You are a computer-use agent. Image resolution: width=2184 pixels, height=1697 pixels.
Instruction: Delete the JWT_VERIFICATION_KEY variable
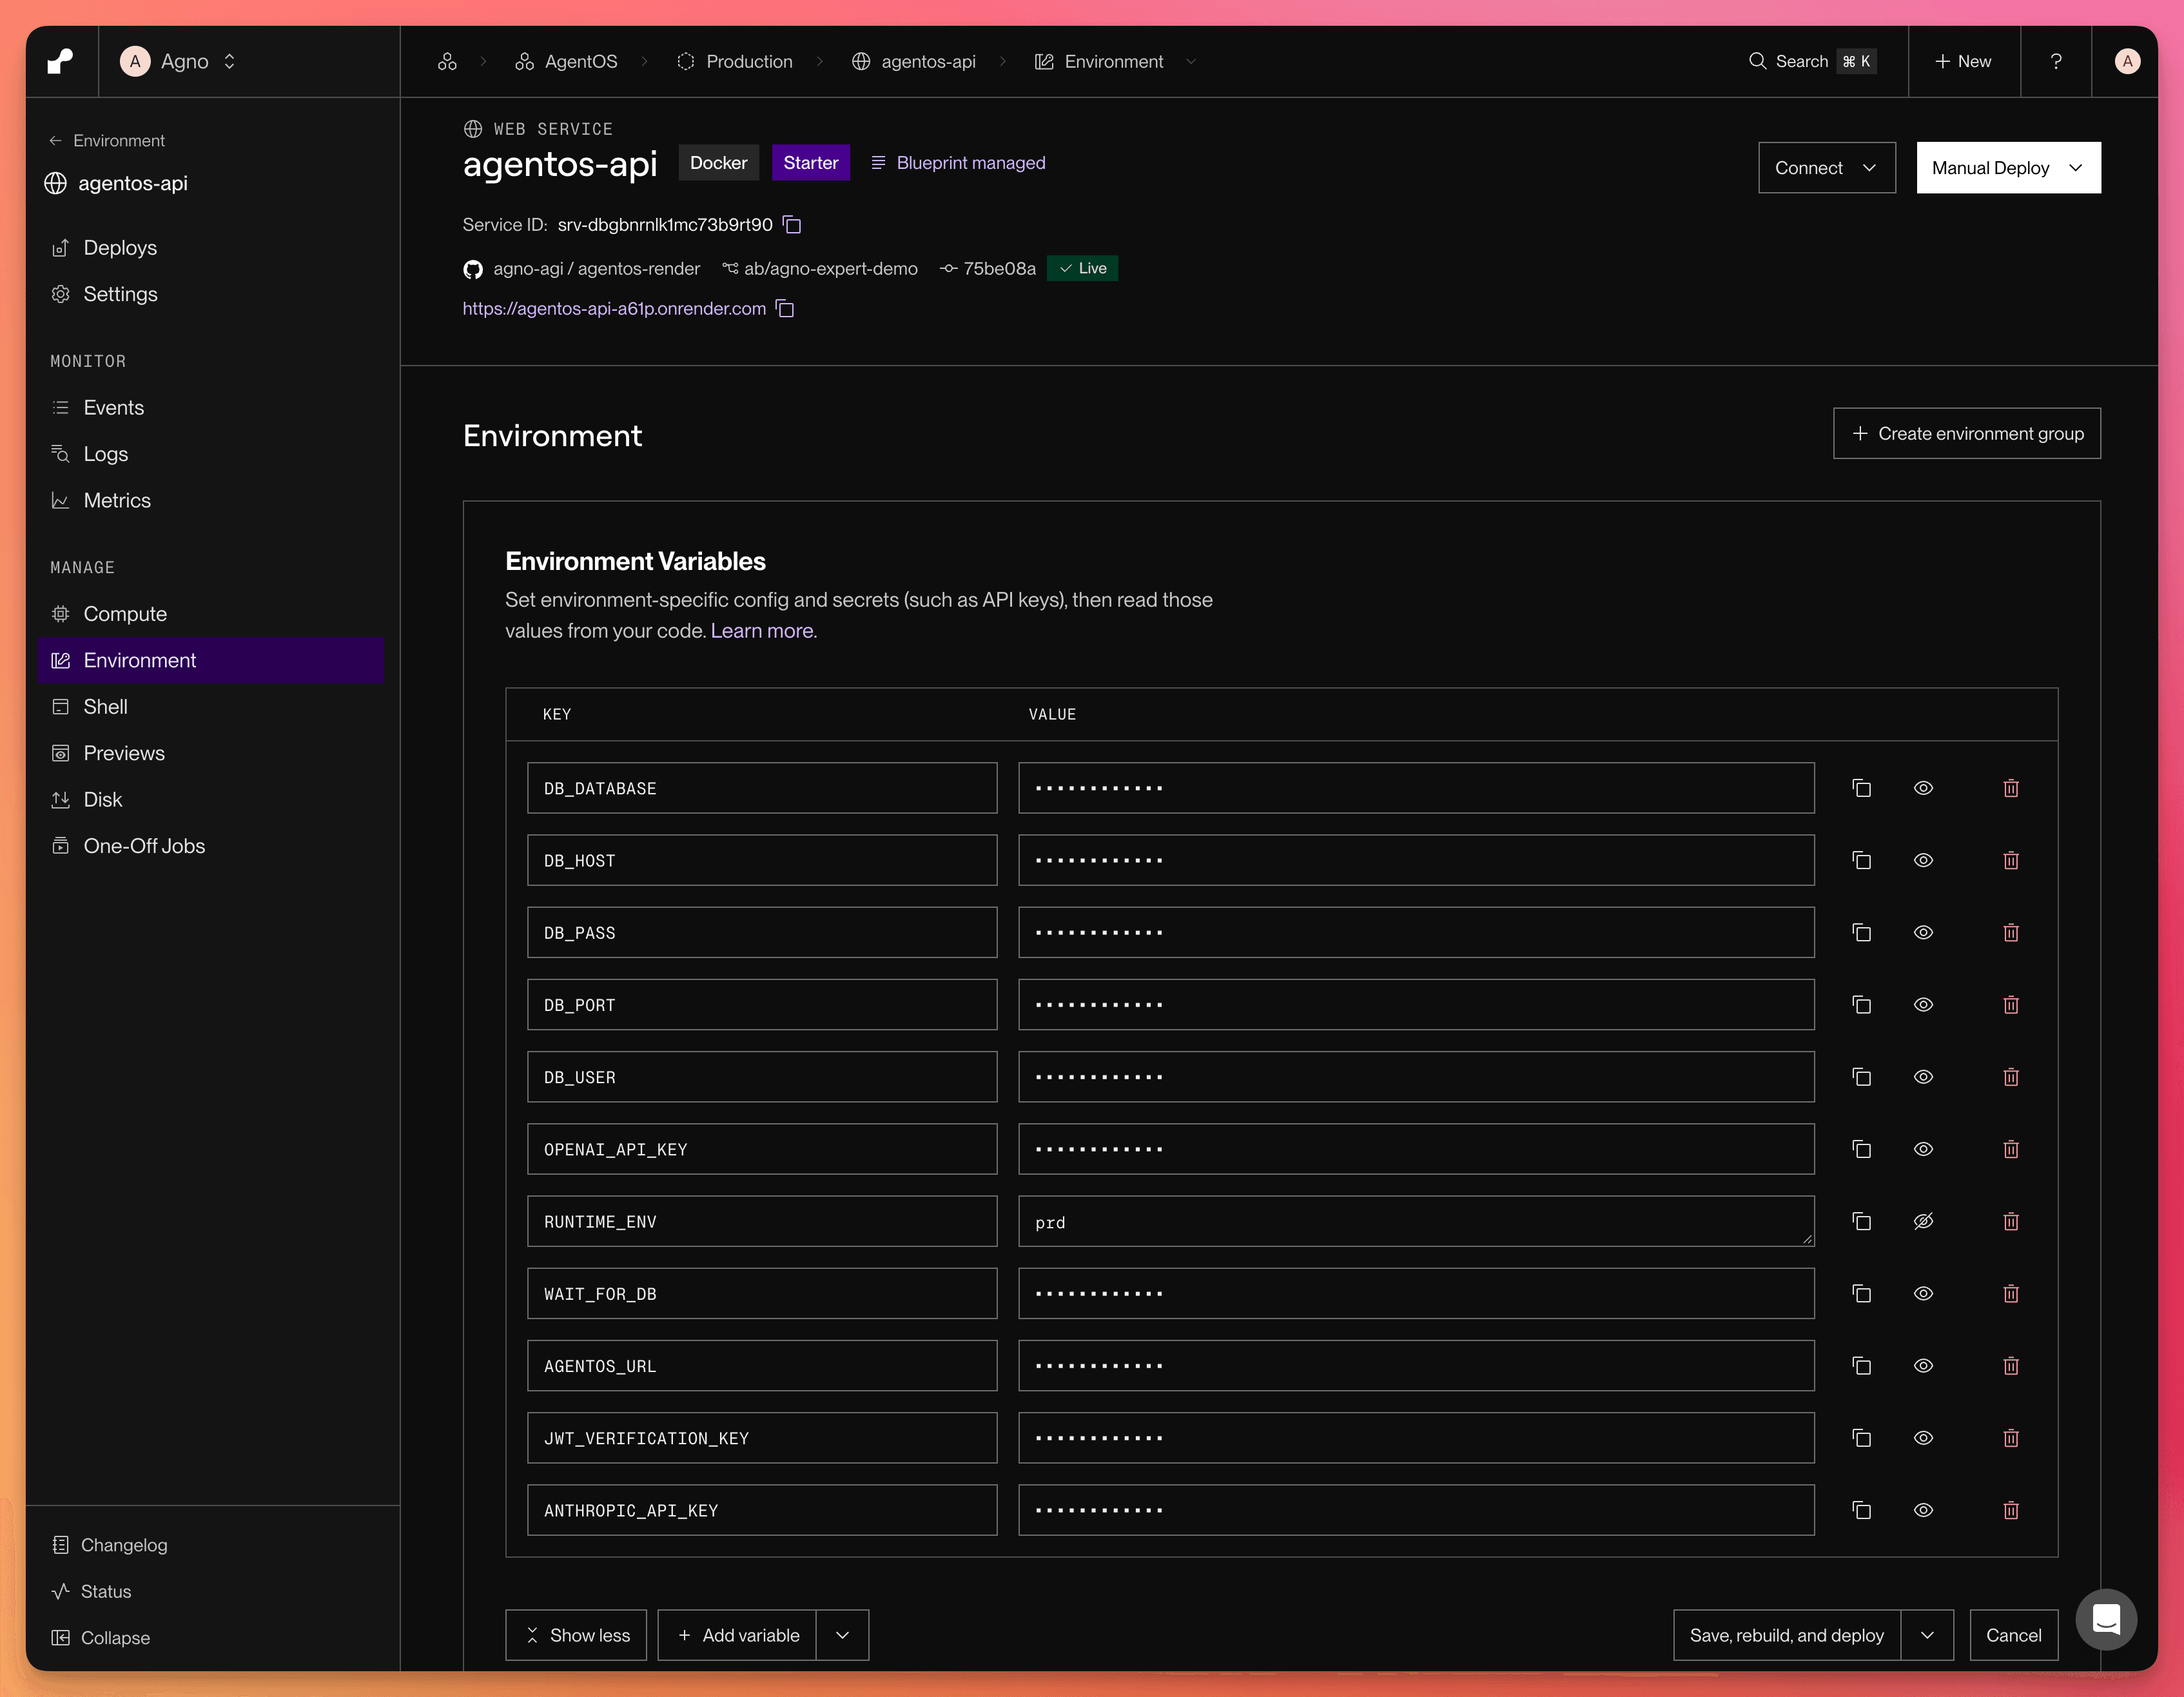tap(2011, 1437)
